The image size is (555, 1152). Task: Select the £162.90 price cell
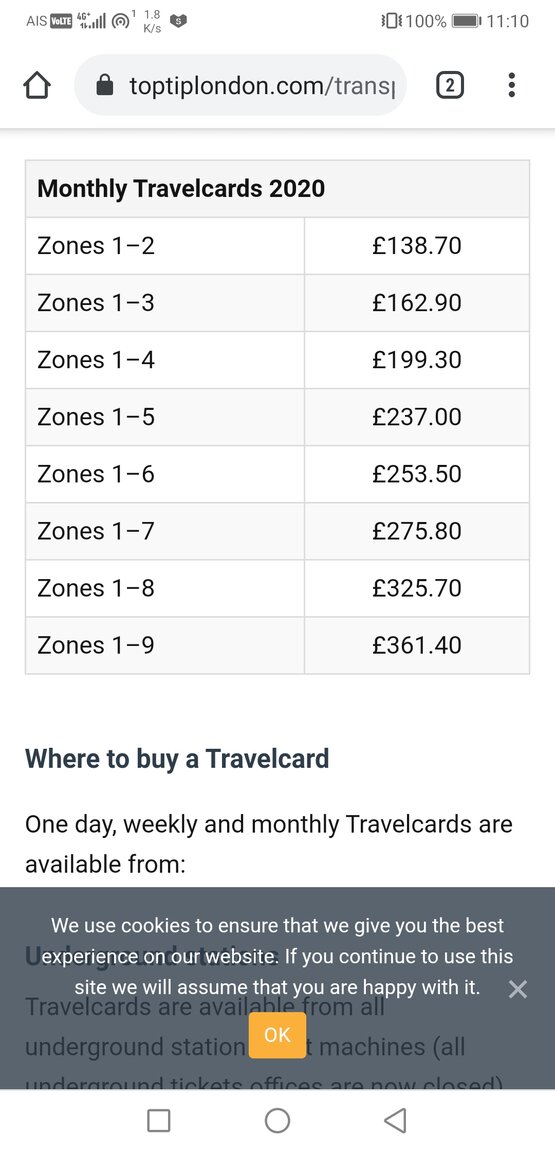pos(417,303)
